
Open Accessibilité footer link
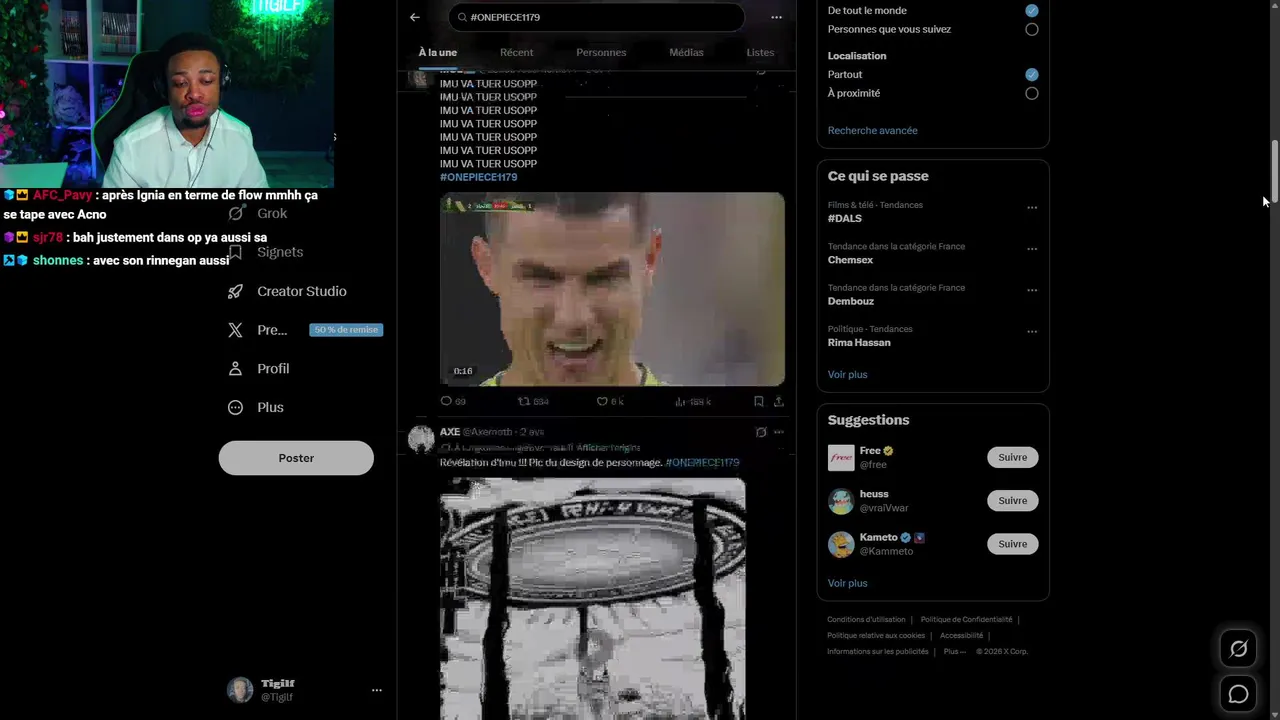coord(961,636)
